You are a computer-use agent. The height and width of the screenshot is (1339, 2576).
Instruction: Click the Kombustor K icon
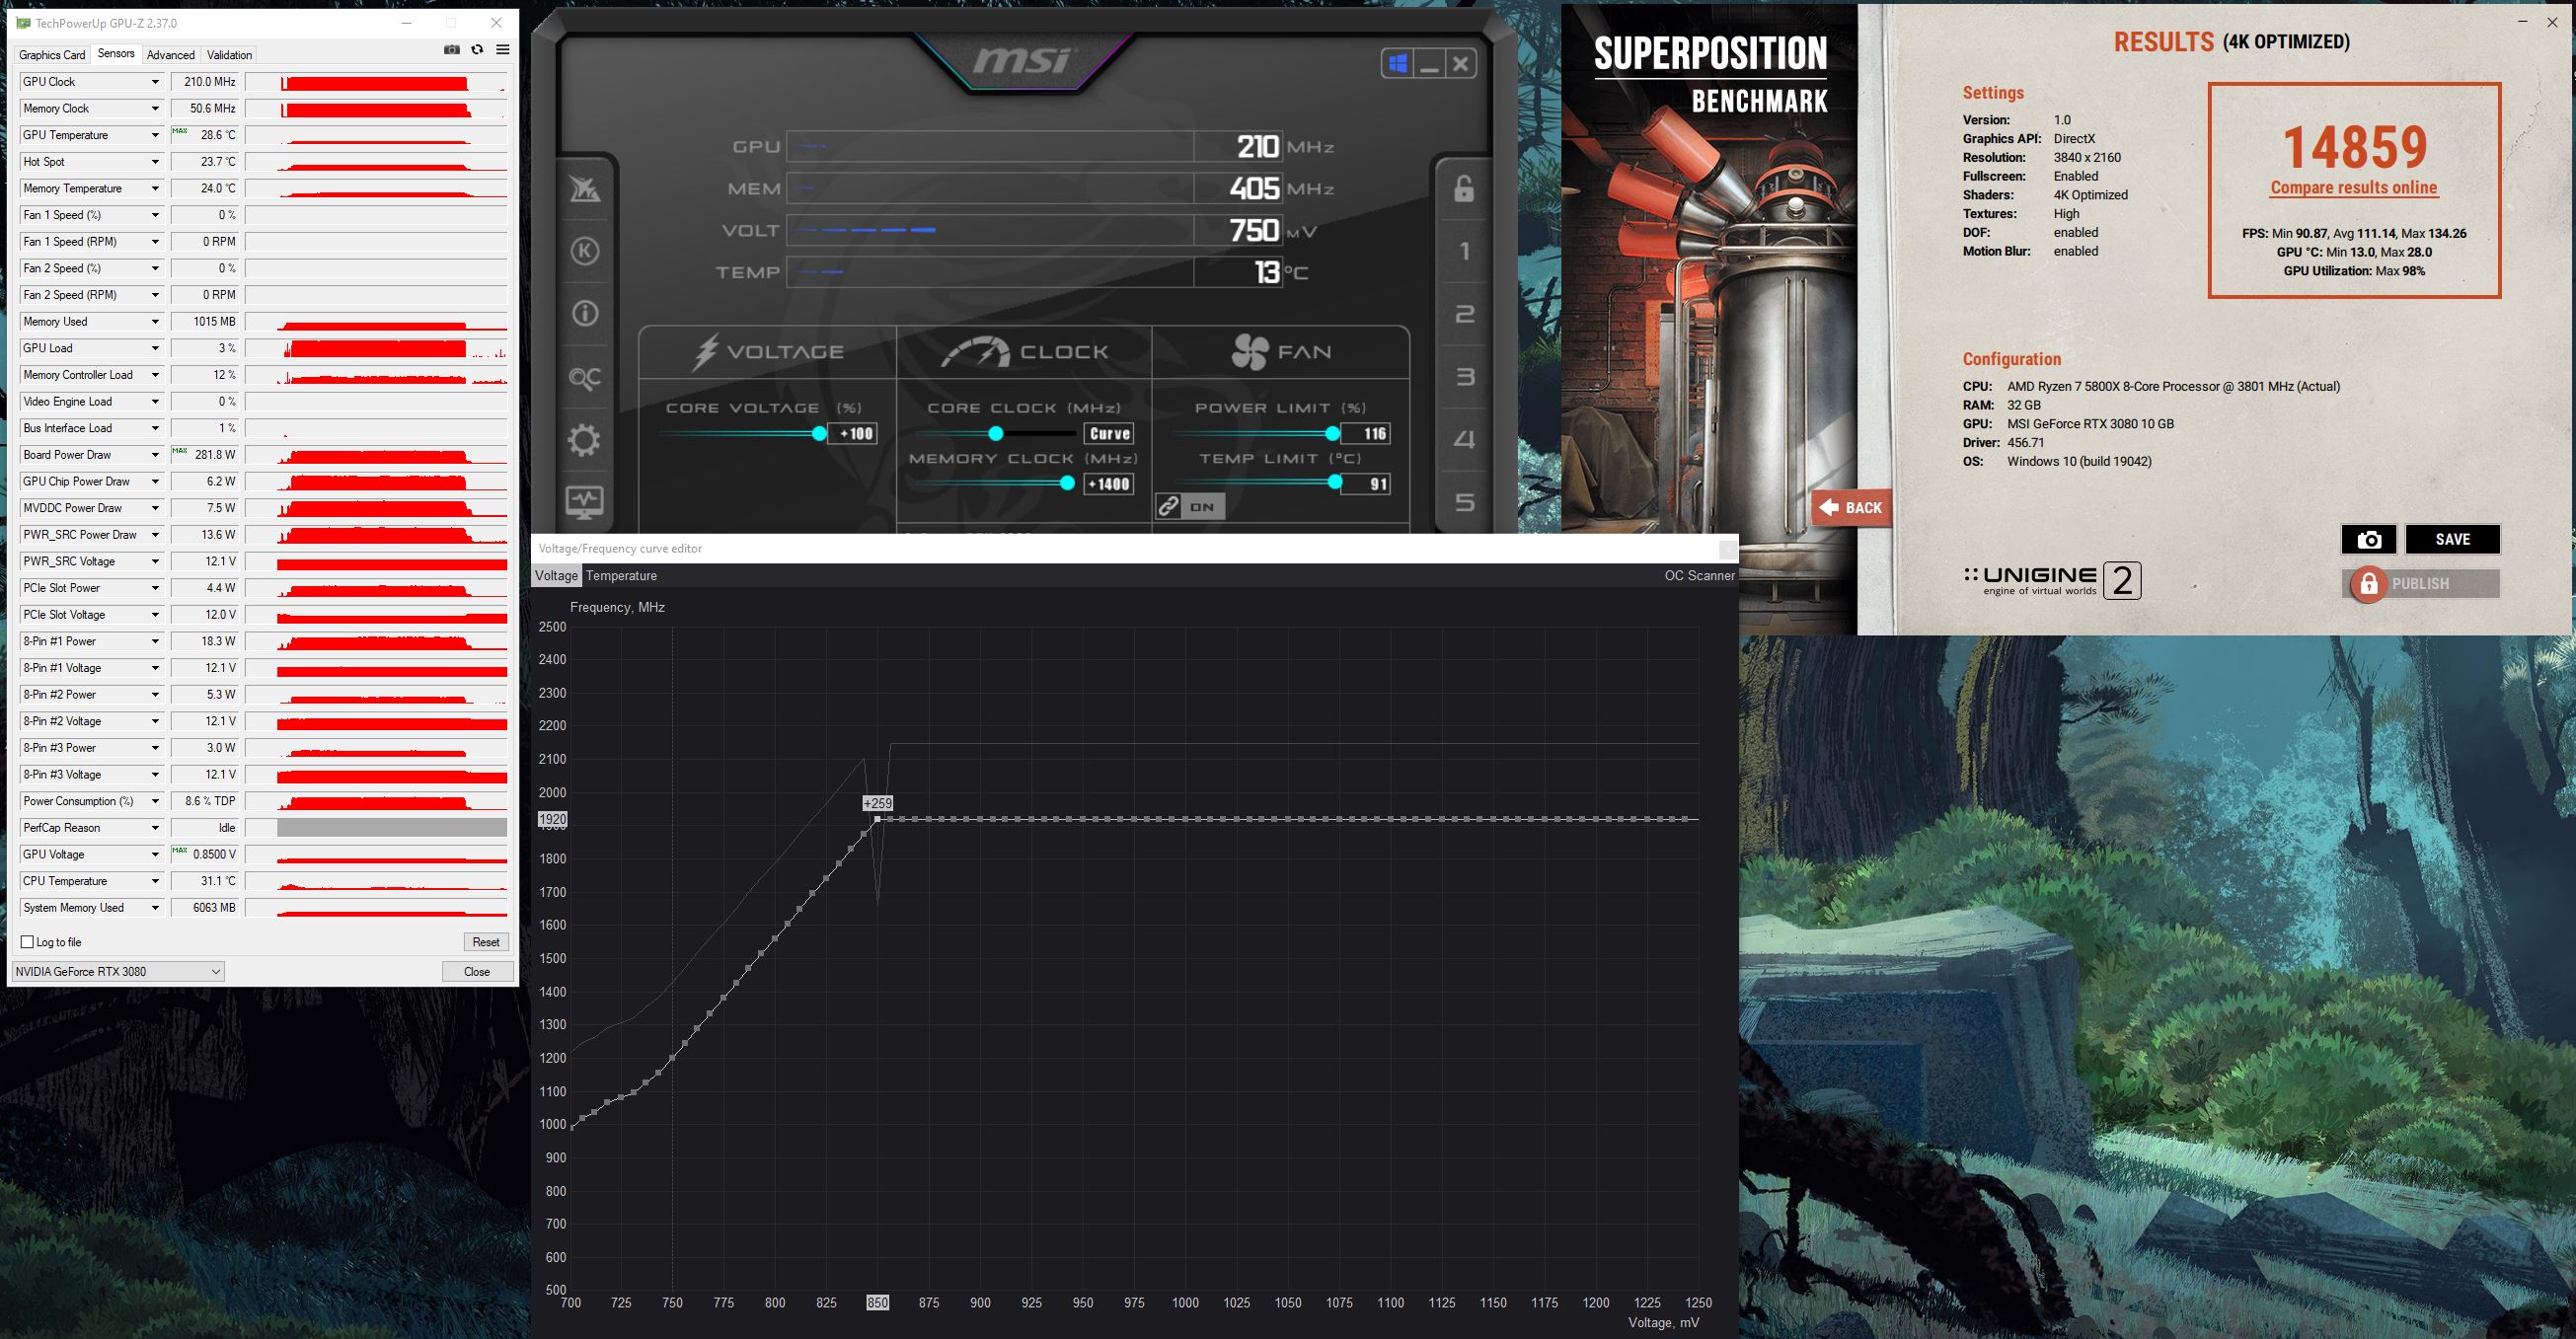[585, 251]
